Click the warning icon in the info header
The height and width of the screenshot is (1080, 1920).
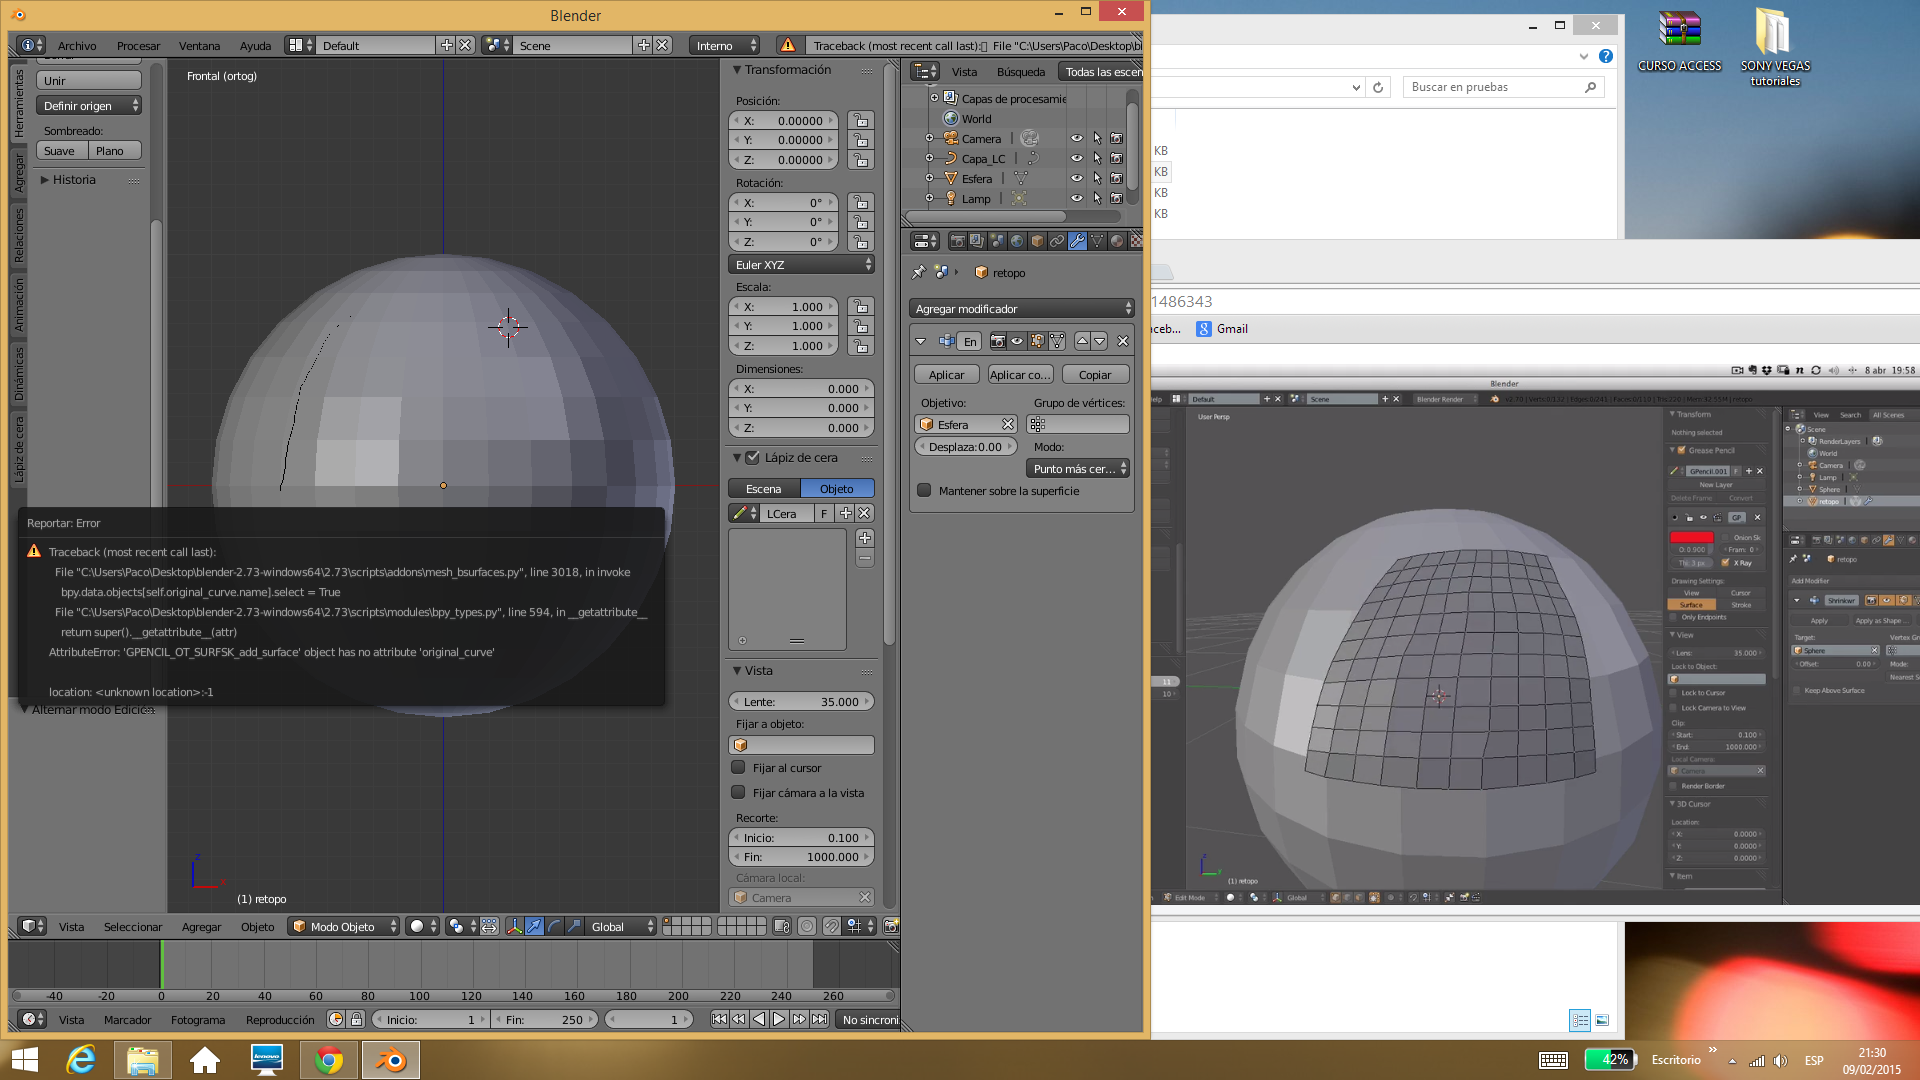coord(788,45)
